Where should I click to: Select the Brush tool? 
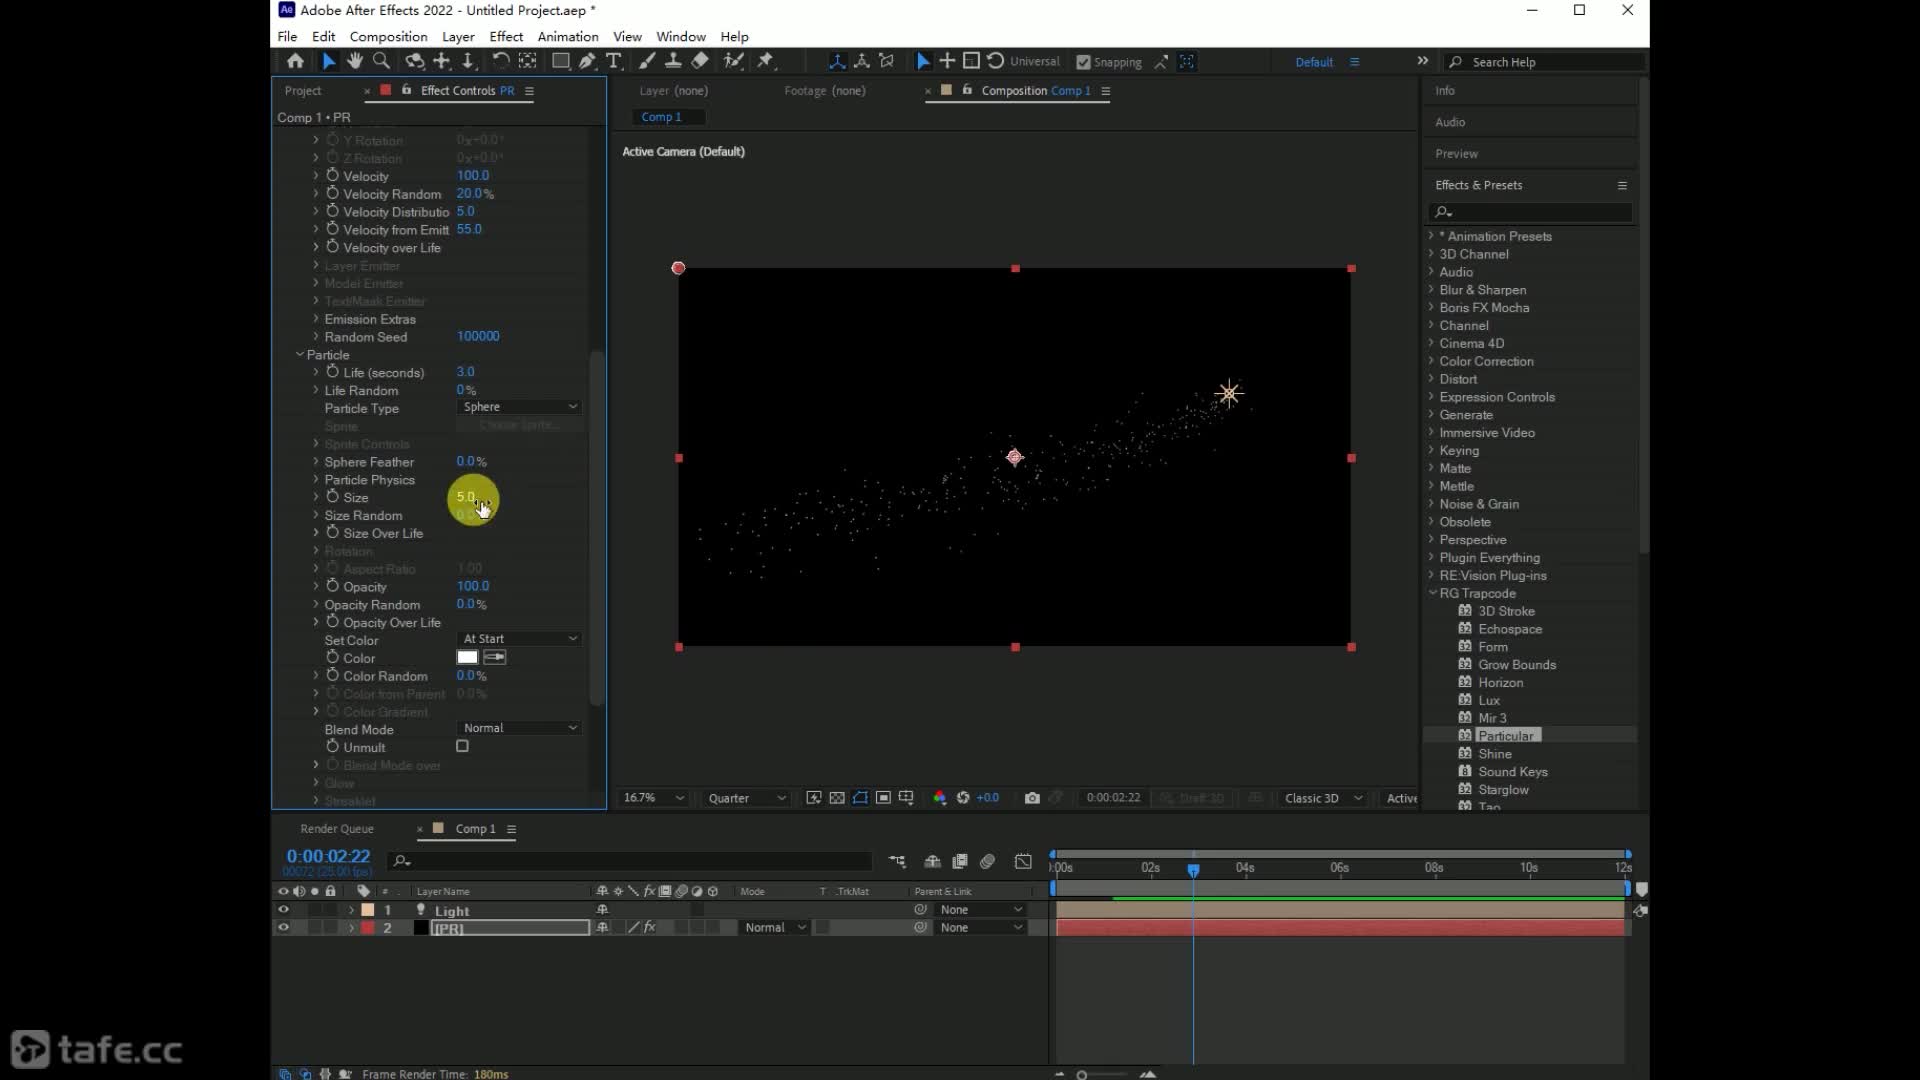click(647, 61)
